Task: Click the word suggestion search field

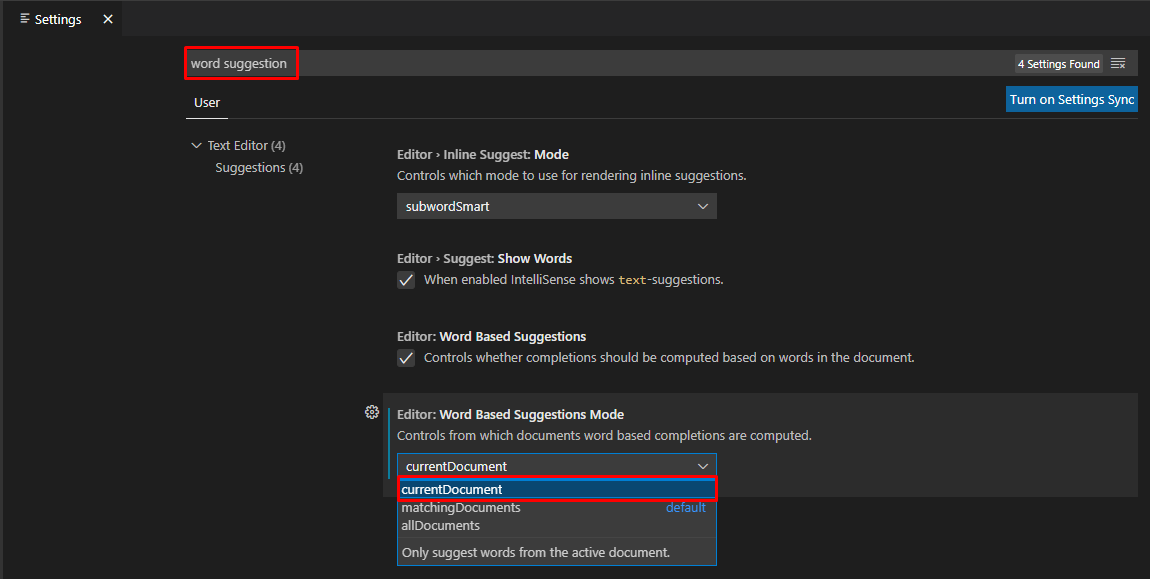Action: coord(241,62)
